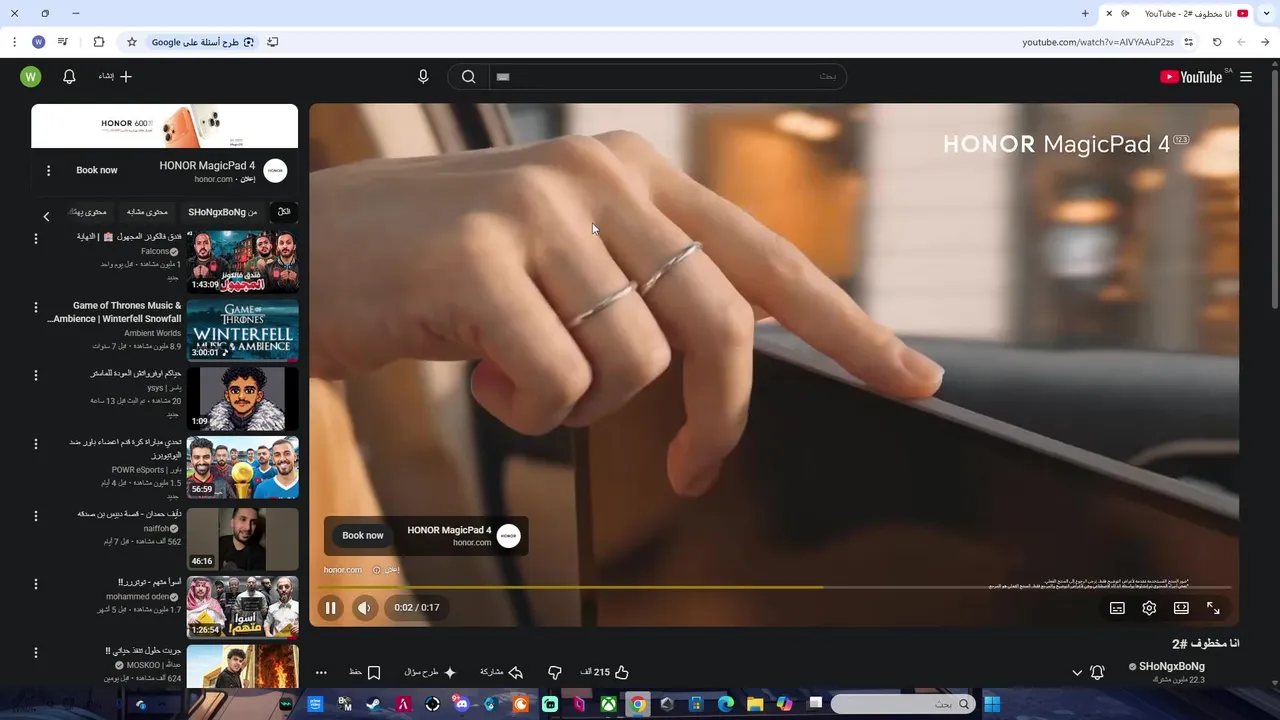Pause the video with the pause button
This screenshot has height=720, width=1280.
[x=330, y=608]
